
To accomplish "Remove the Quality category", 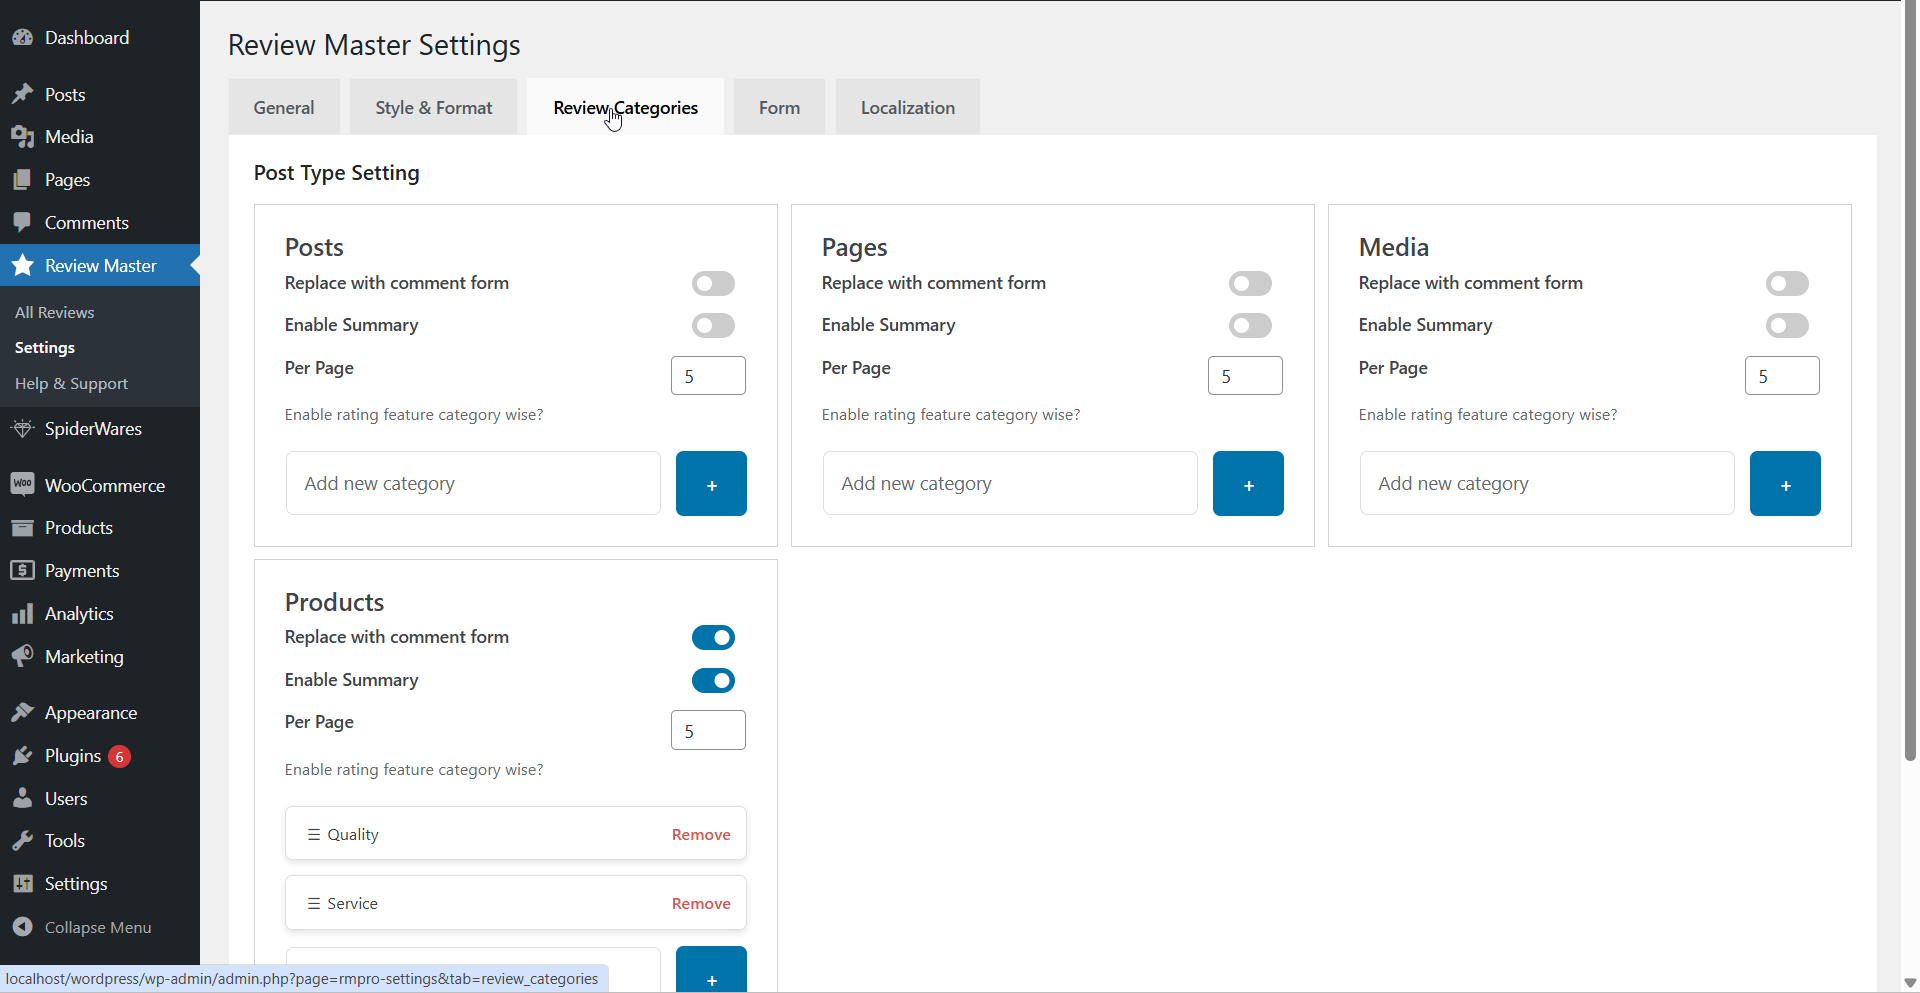I will (701, 834).
